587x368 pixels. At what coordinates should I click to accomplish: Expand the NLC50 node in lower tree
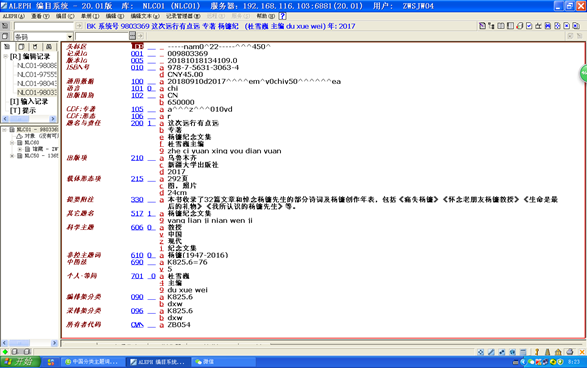click(12, 156)
